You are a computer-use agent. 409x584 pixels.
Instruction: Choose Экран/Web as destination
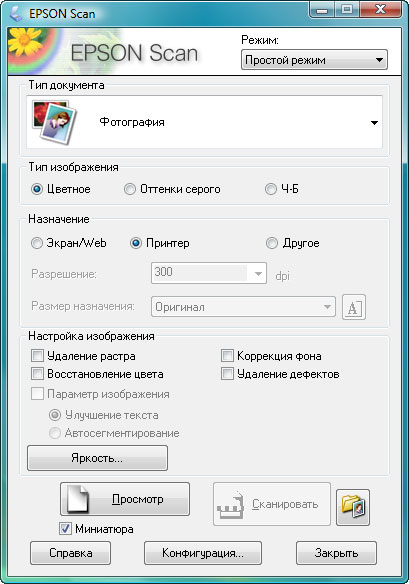[x=37, y=243]
